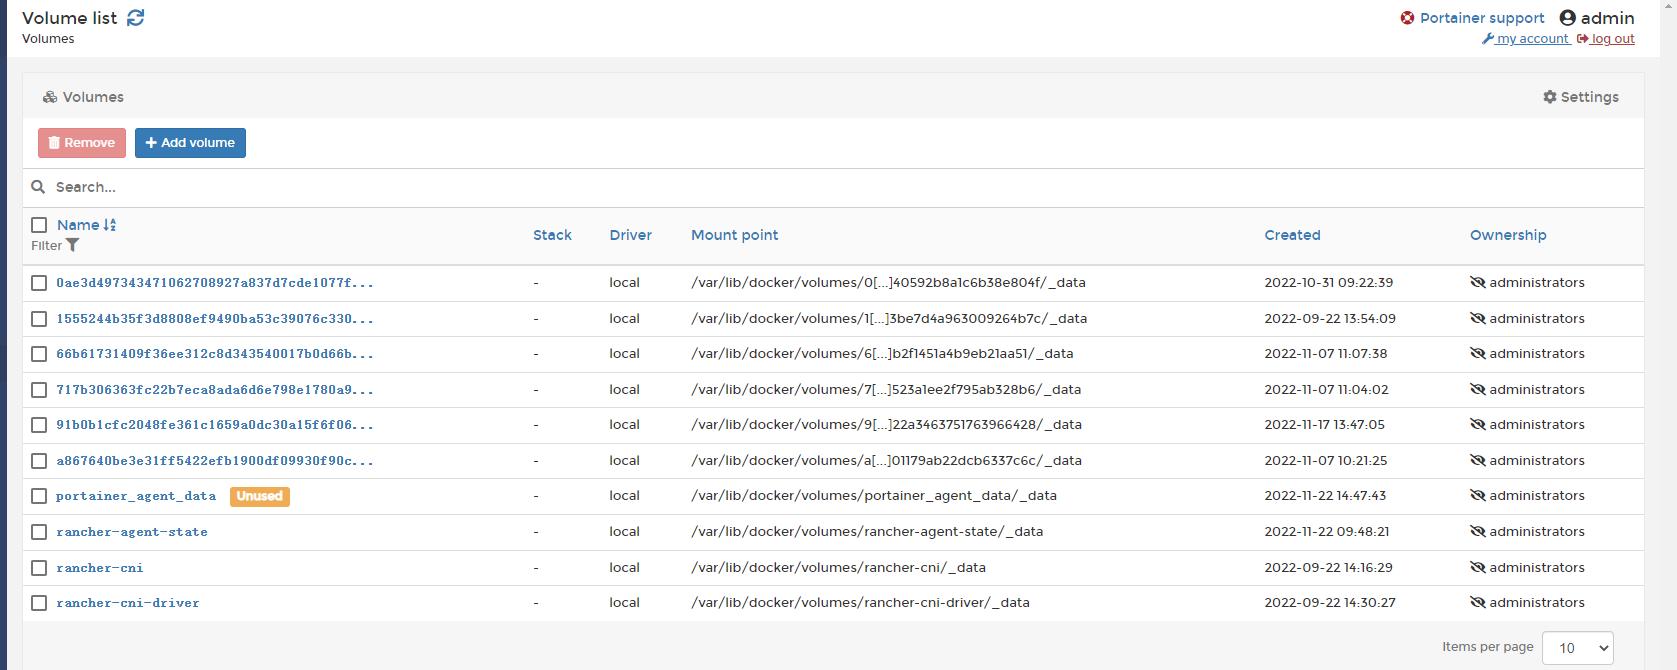Click the wrench icon beside my account

pos(1488,39)
